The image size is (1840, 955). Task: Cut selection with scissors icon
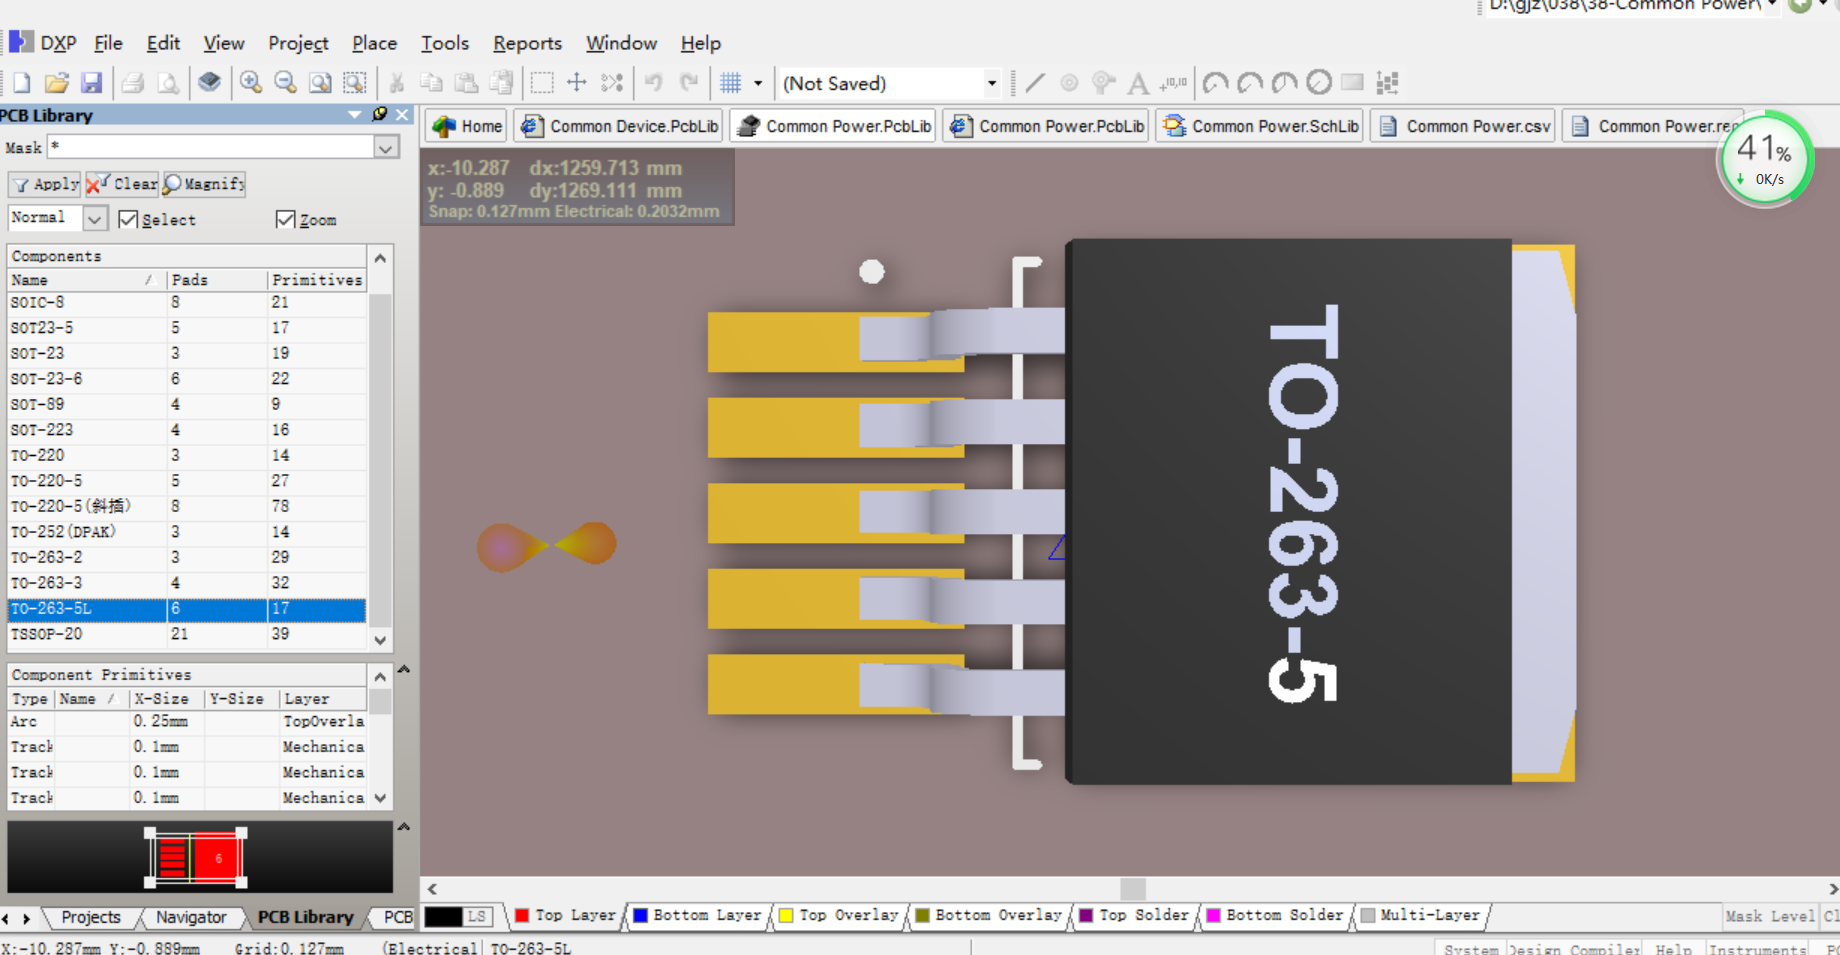pyautogui.click(x=397, y=83)
